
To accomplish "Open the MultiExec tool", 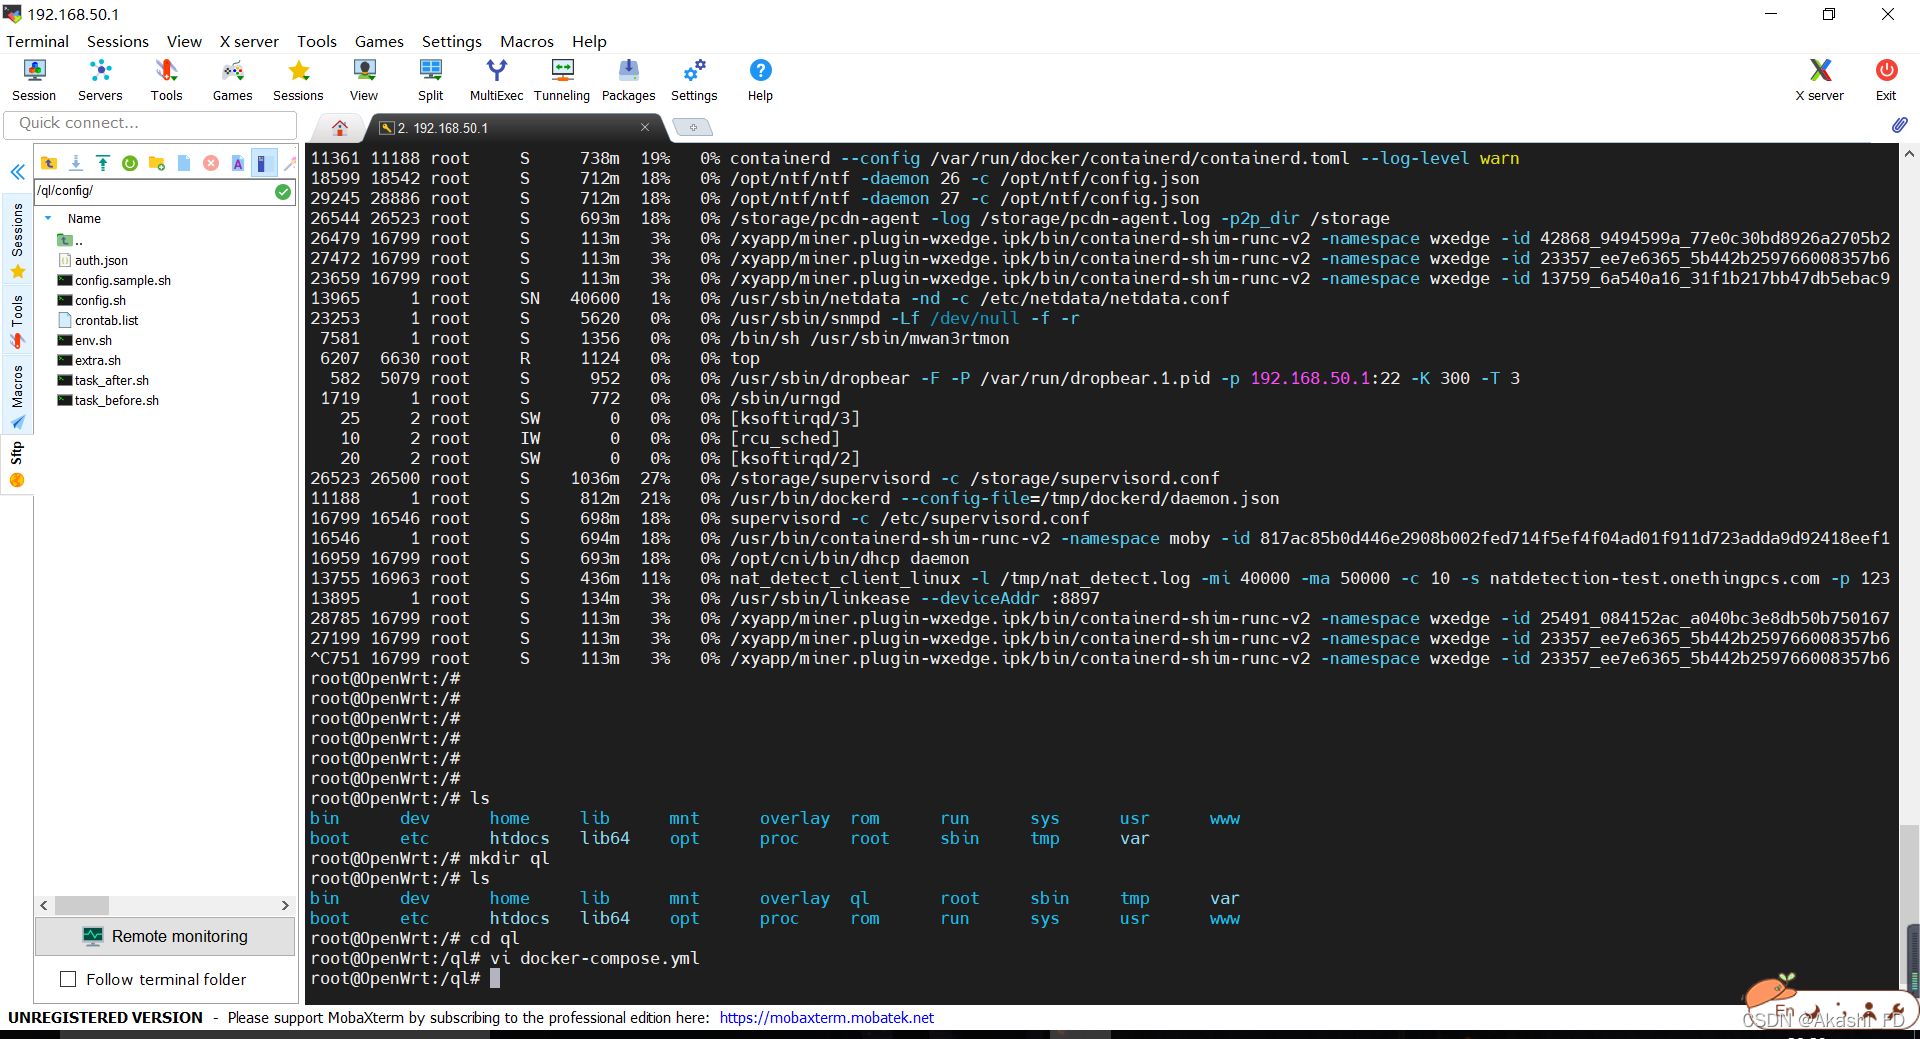I will (x=496, y=79).
